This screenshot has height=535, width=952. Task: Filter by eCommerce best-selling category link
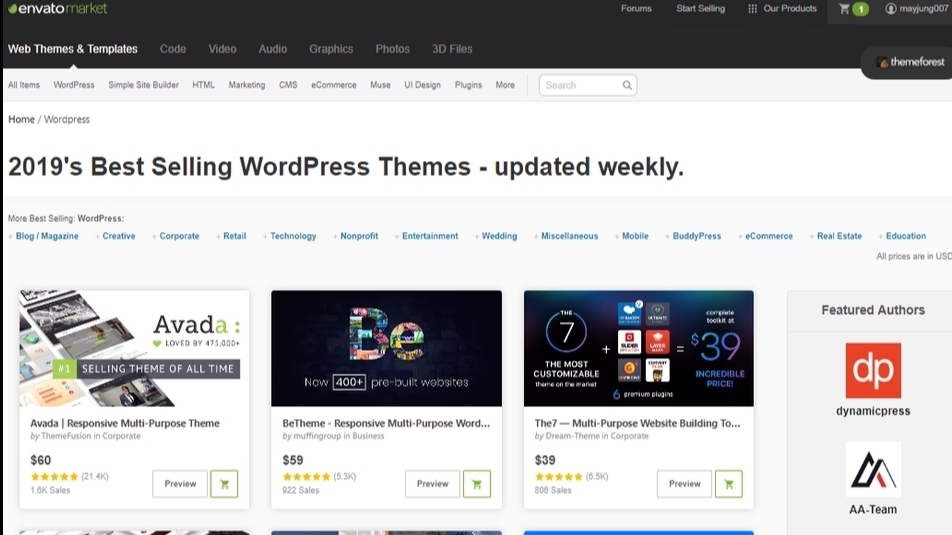pos(769,236)
